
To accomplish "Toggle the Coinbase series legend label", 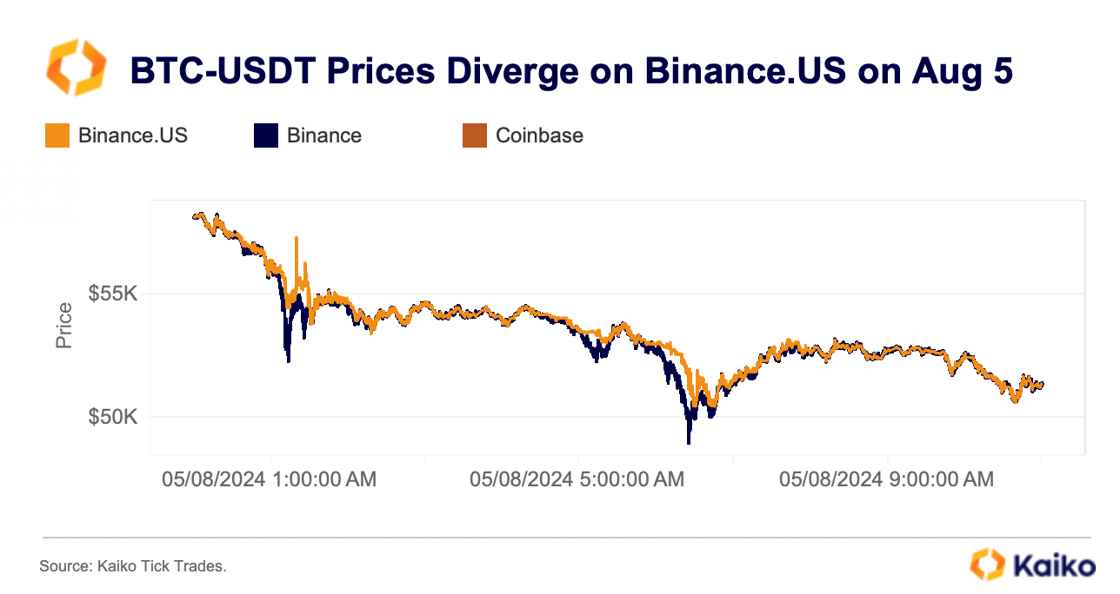I will click(539, 135).
